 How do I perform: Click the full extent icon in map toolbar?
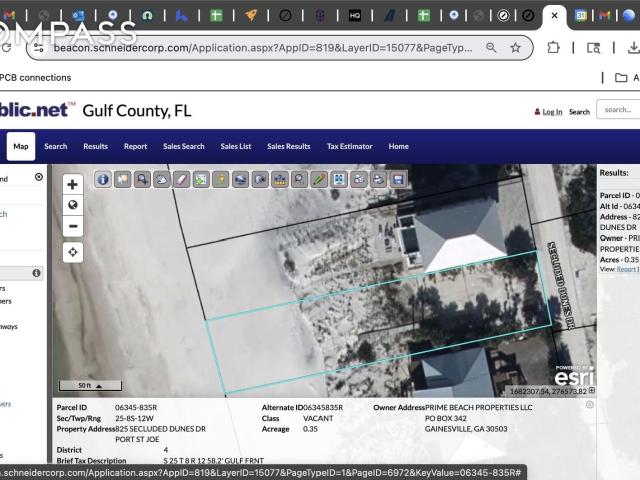point(339,179)
